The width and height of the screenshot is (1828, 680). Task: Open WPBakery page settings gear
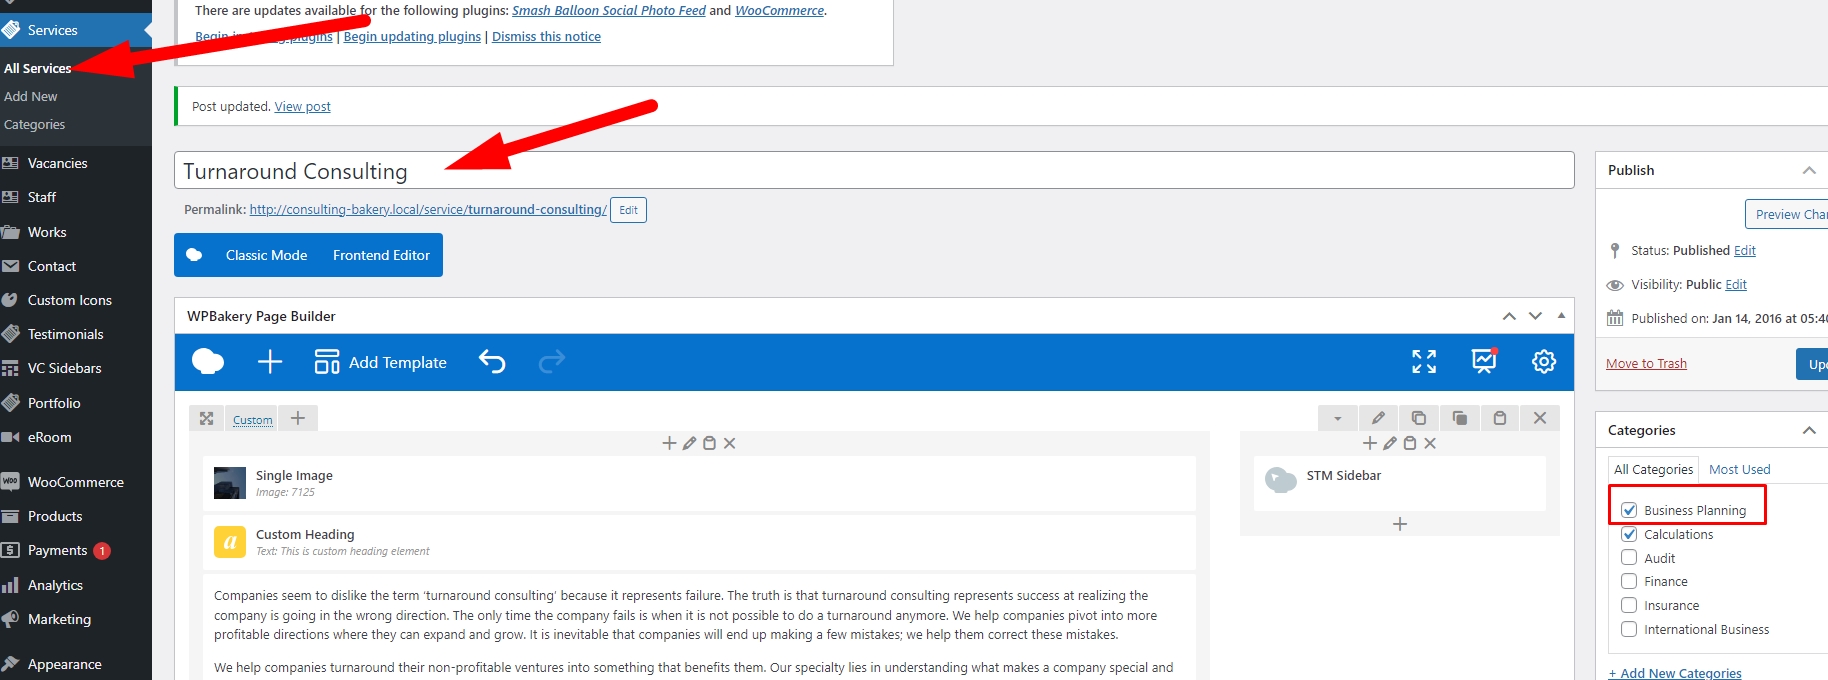tap(1544, 361)
